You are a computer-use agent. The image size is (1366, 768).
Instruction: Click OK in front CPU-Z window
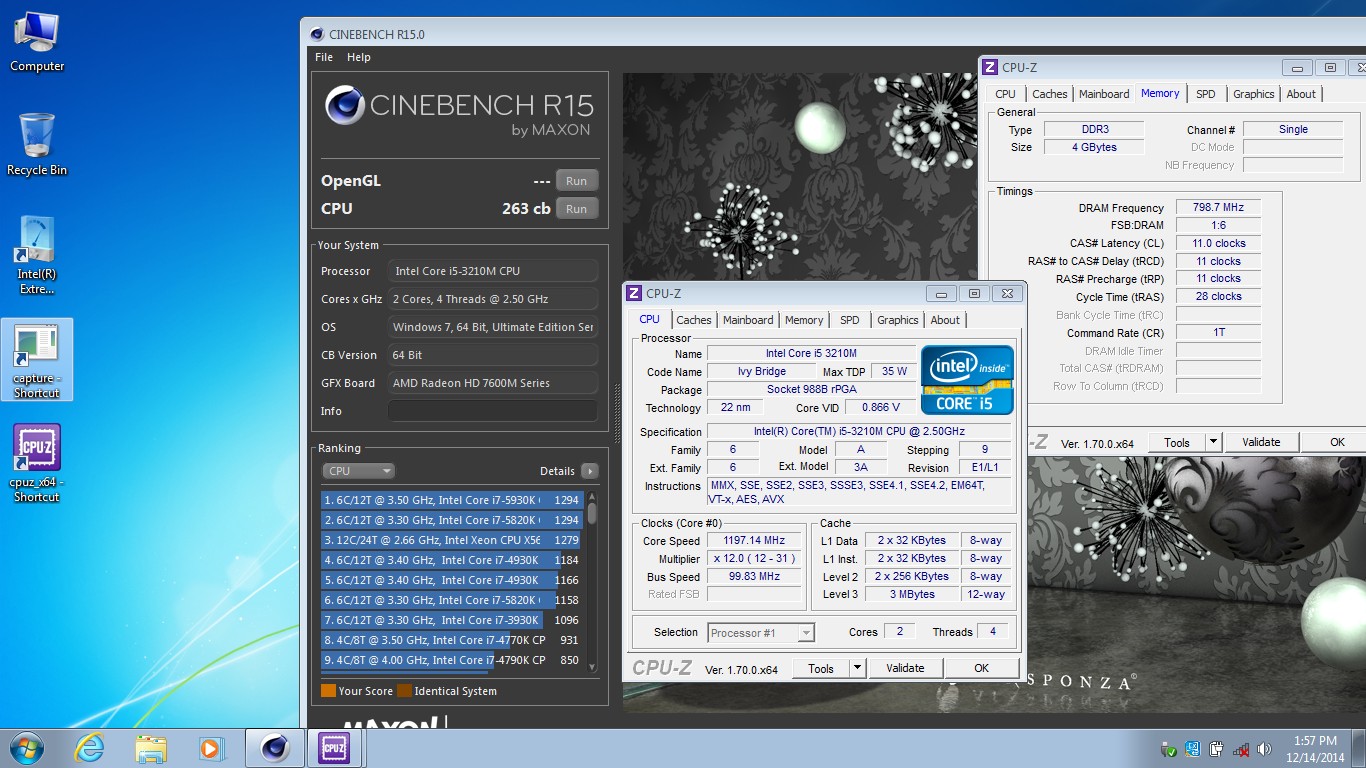[981, 668]
